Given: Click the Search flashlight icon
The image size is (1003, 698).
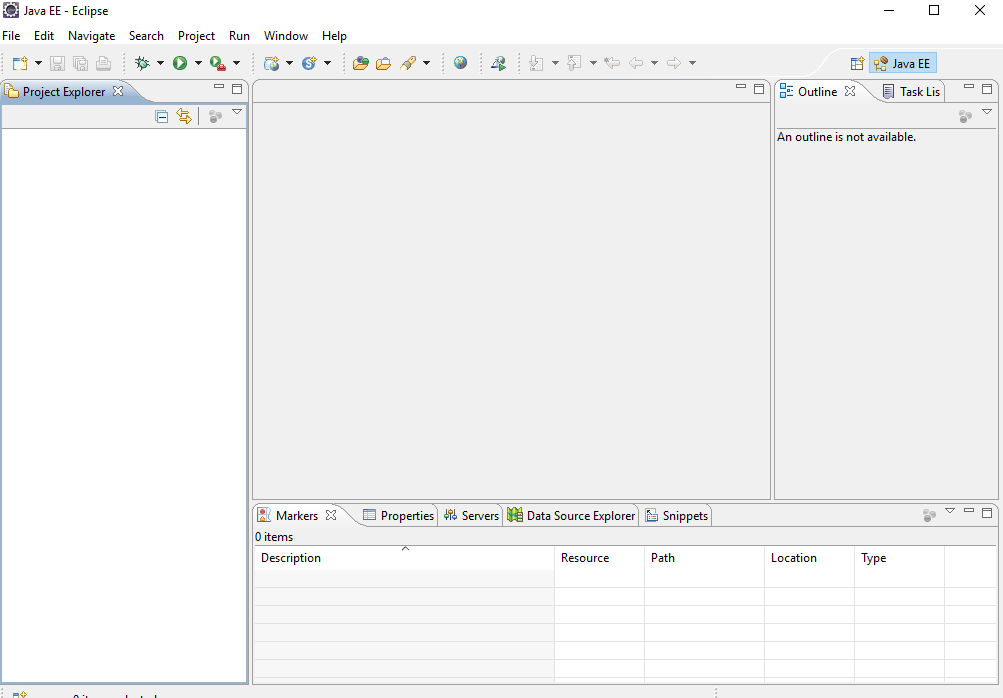Looking at the screenshot, I should (x=408, y=63).
